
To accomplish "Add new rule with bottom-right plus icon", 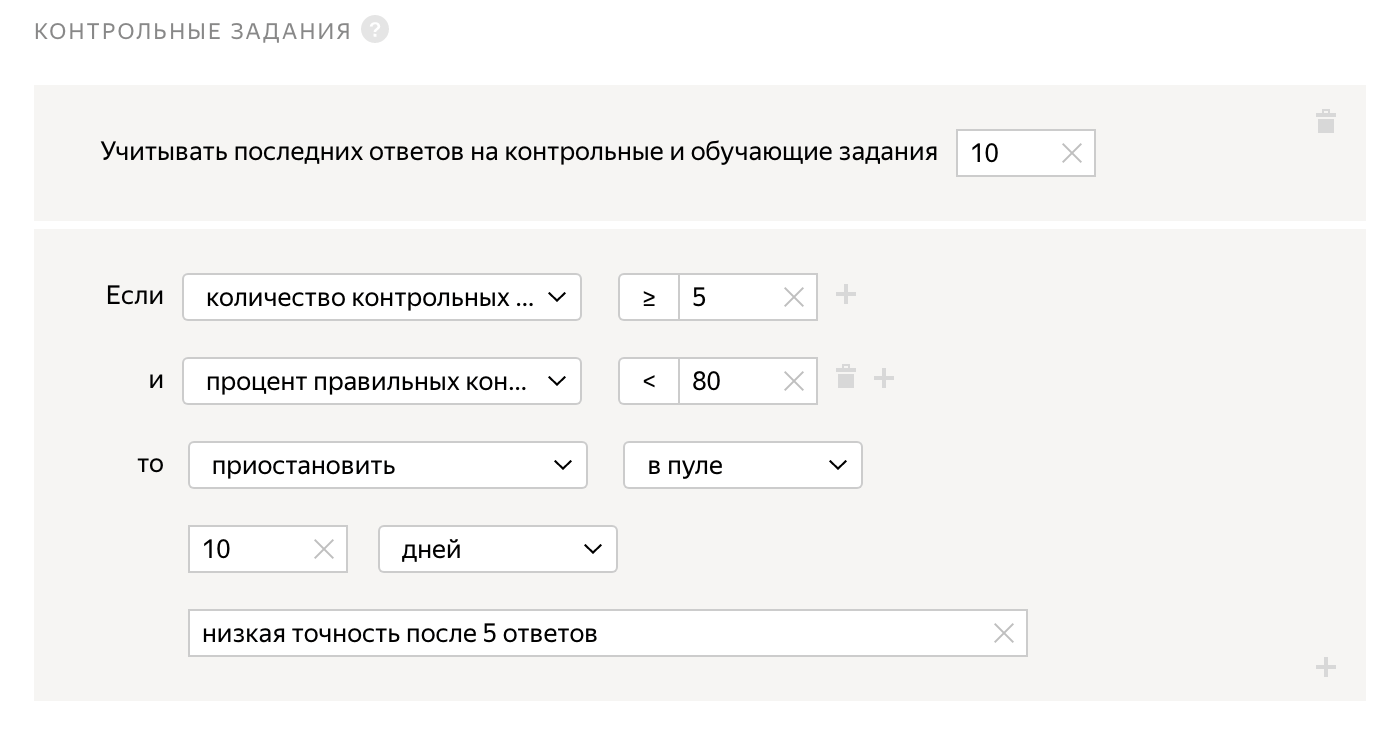I will click(x=1326, y=667).
